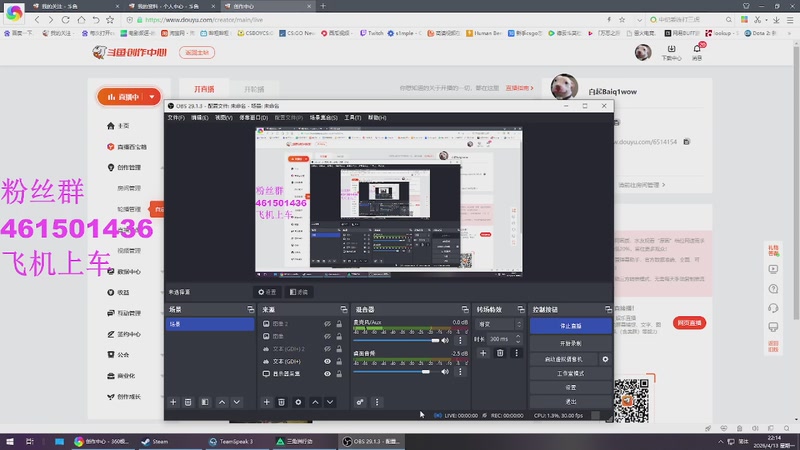Copy room link icon beside douyu.com/6514154
The image size is (800, 450).
pos(687,141)
